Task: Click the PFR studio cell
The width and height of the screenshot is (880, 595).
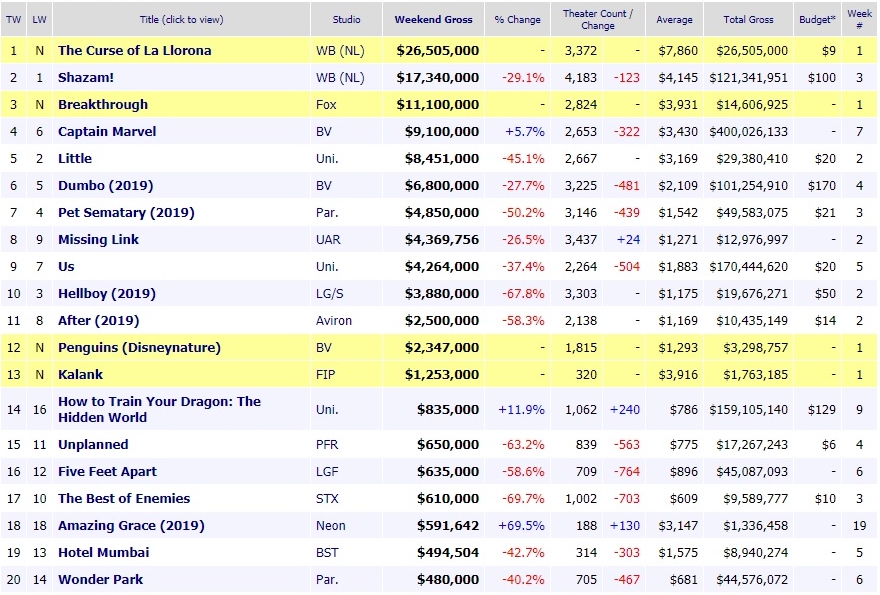Action: coord(327,445)
